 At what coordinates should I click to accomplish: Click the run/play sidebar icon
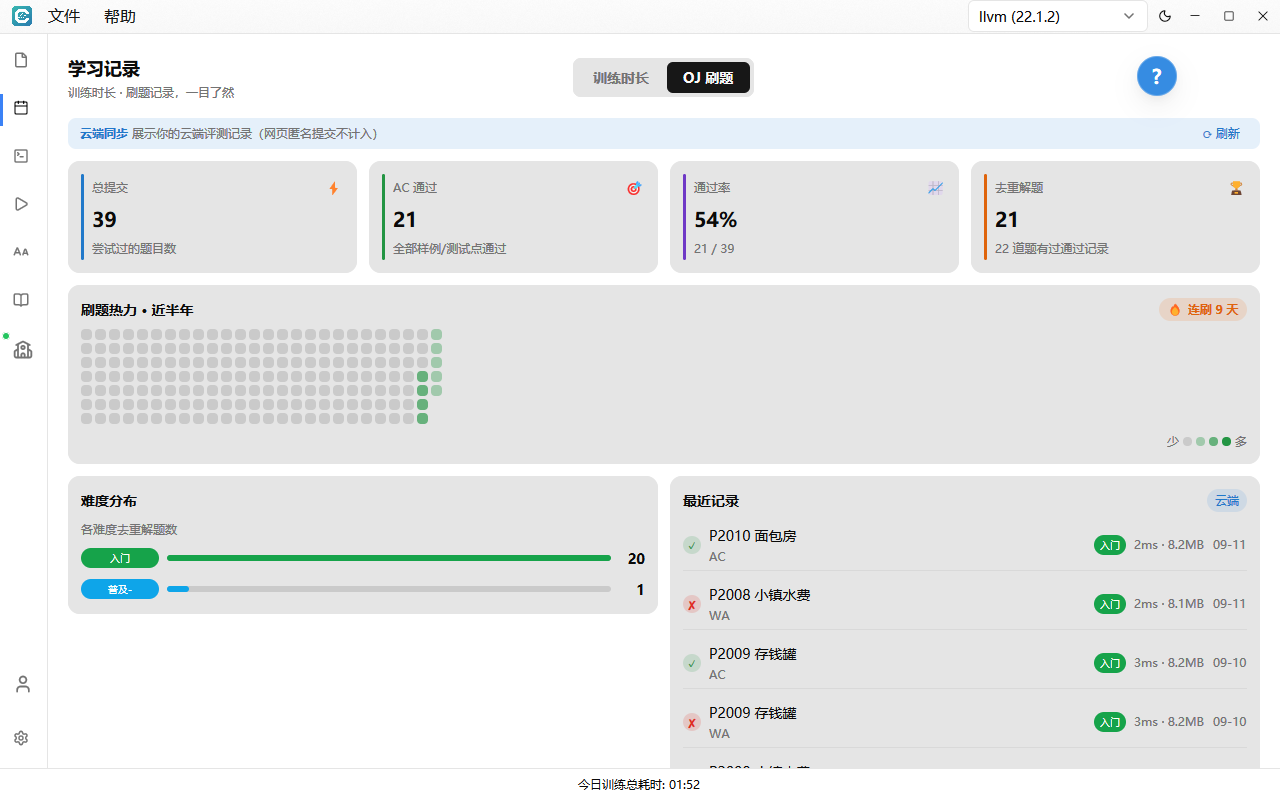pos(21,204)
